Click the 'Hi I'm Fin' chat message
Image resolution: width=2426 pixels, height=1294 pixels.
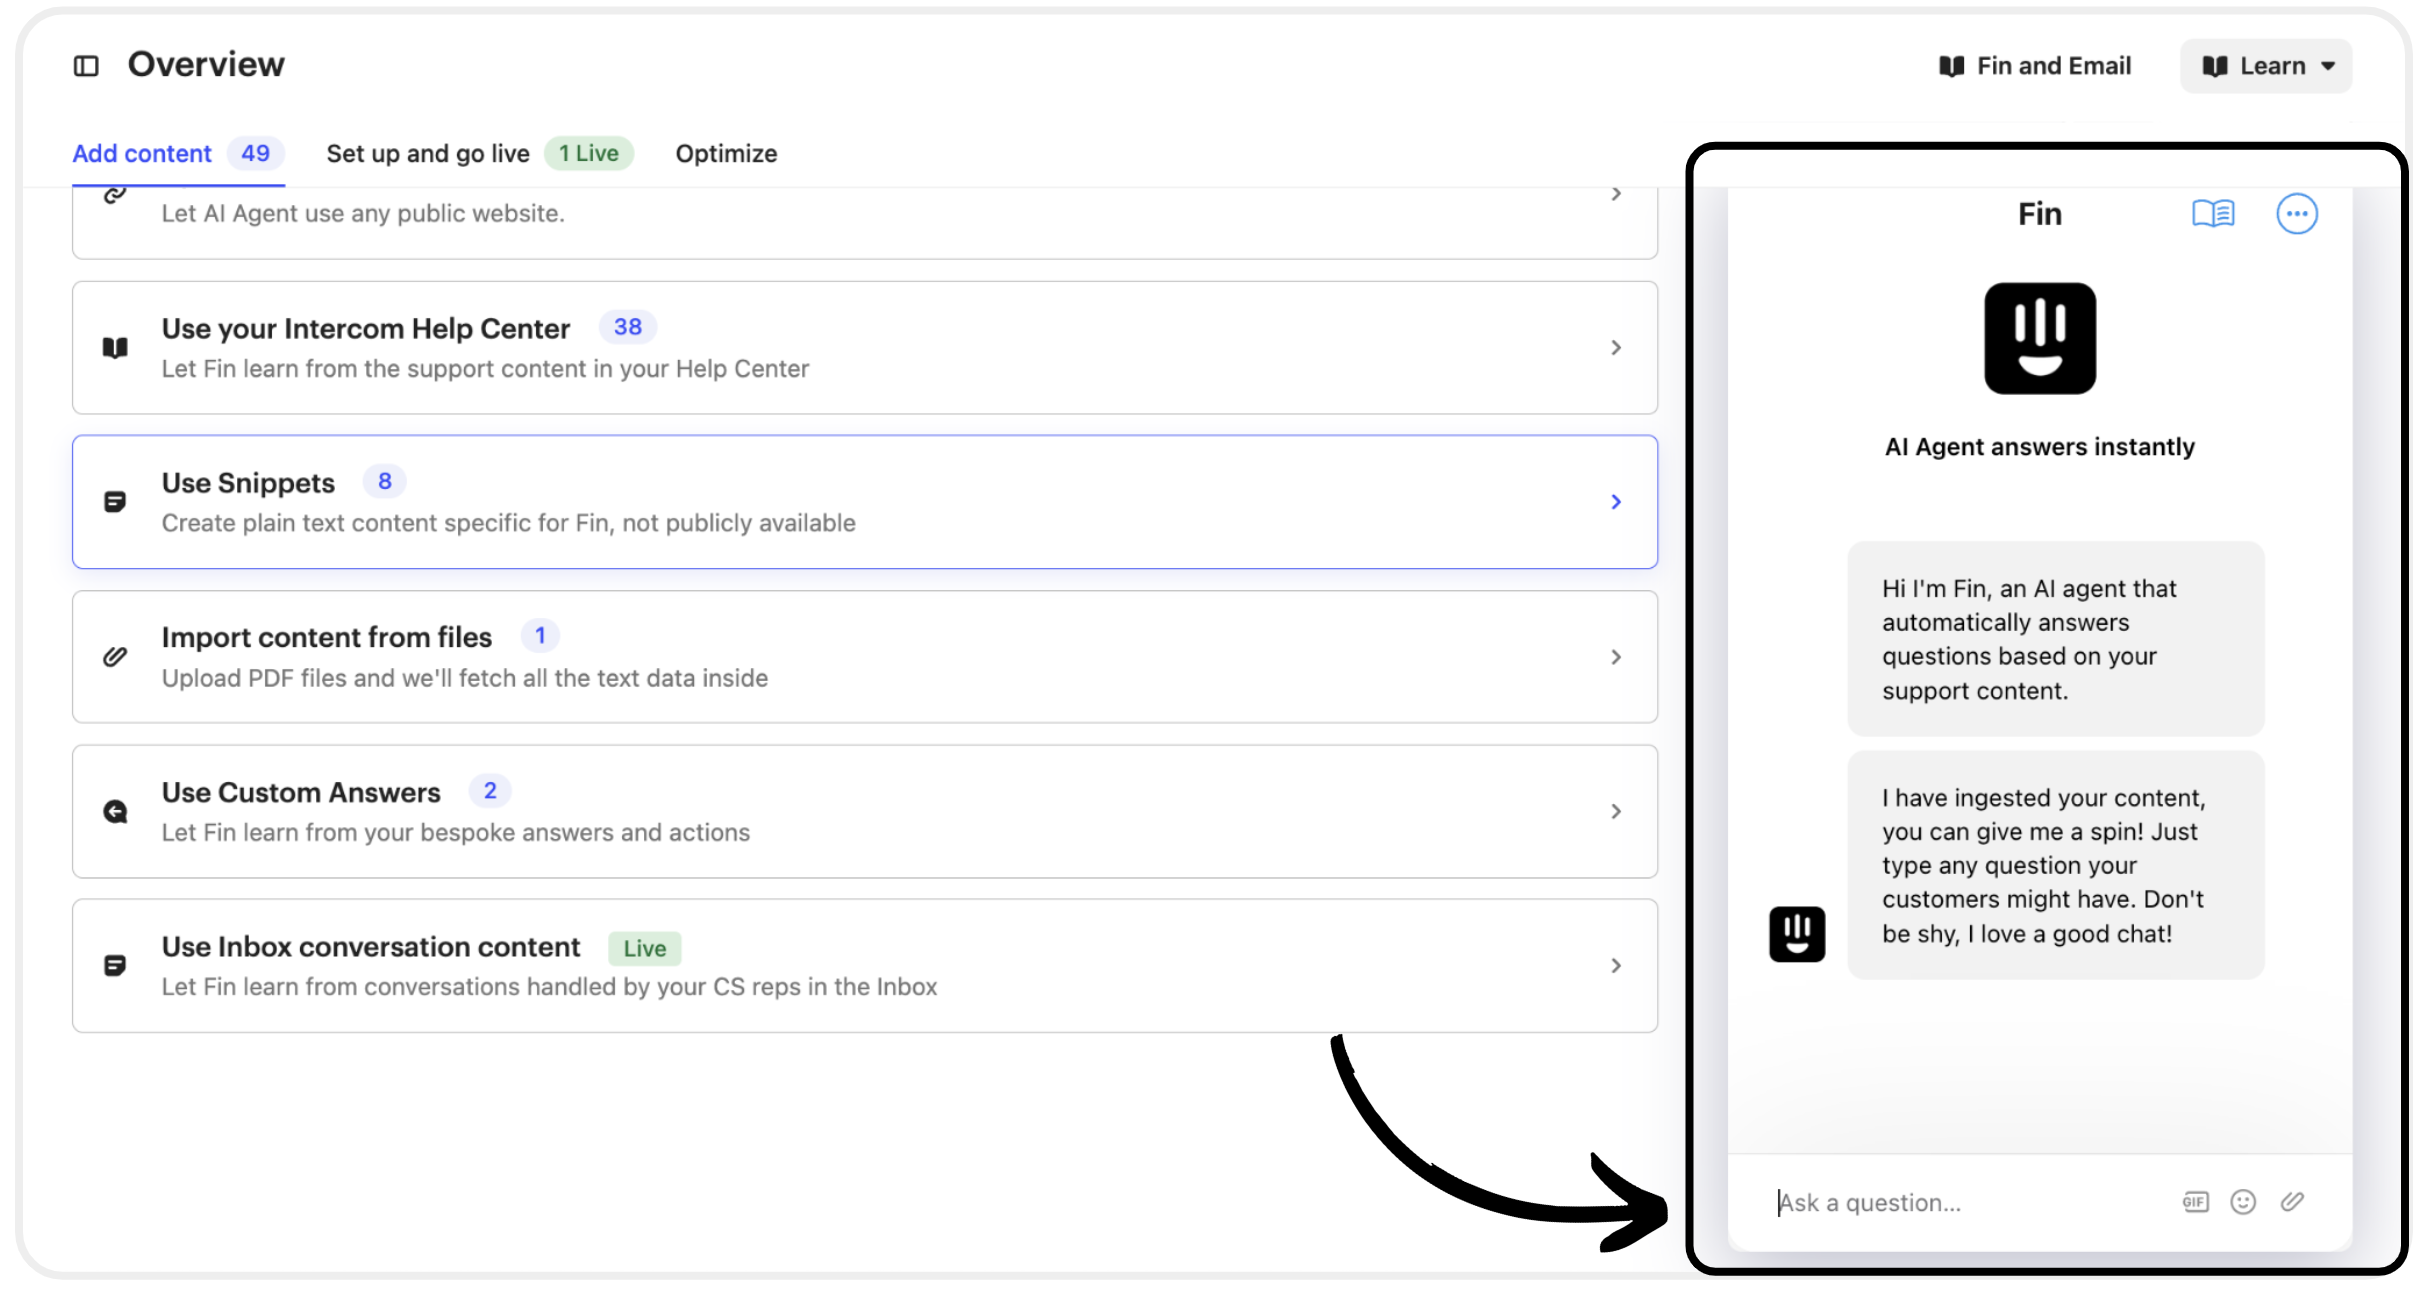[2056, 639]
